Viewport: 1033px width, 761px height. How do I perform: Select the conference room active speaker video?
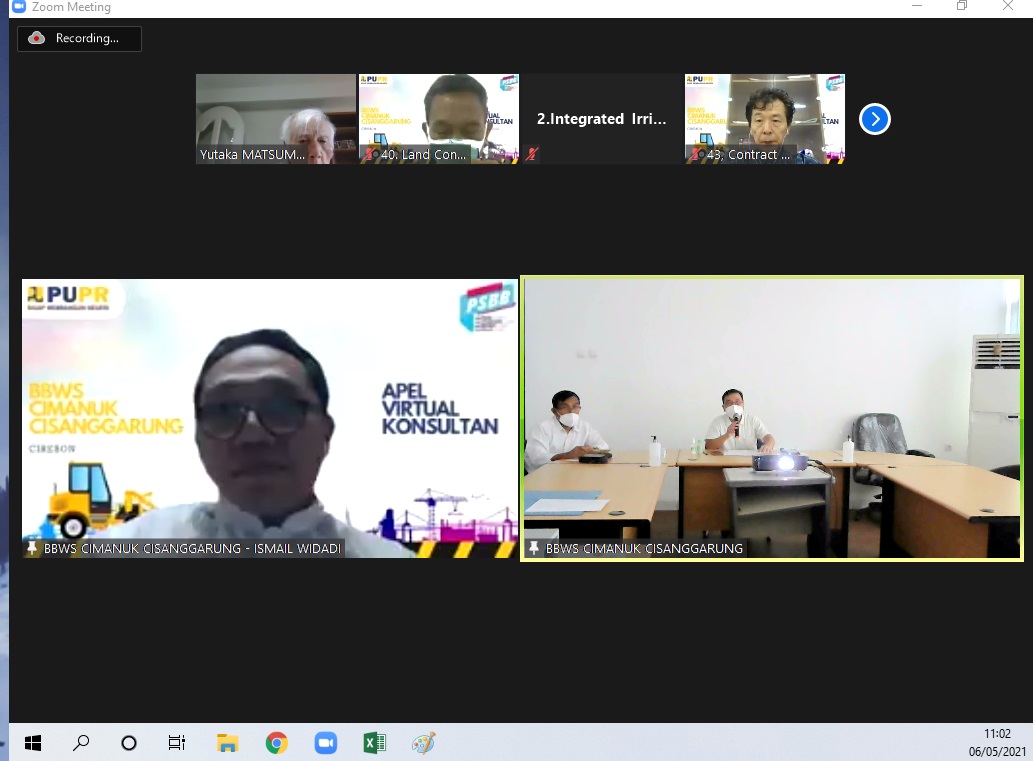(x=772, y=418)
